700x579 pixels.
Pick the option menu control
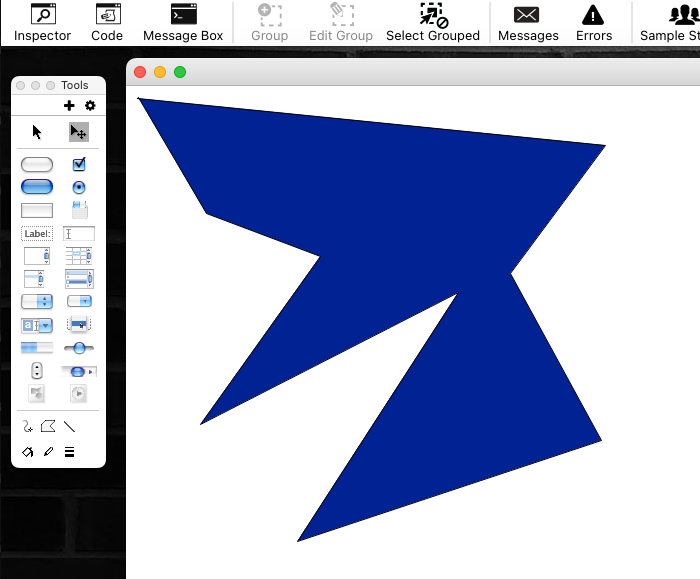click(37, 301)
